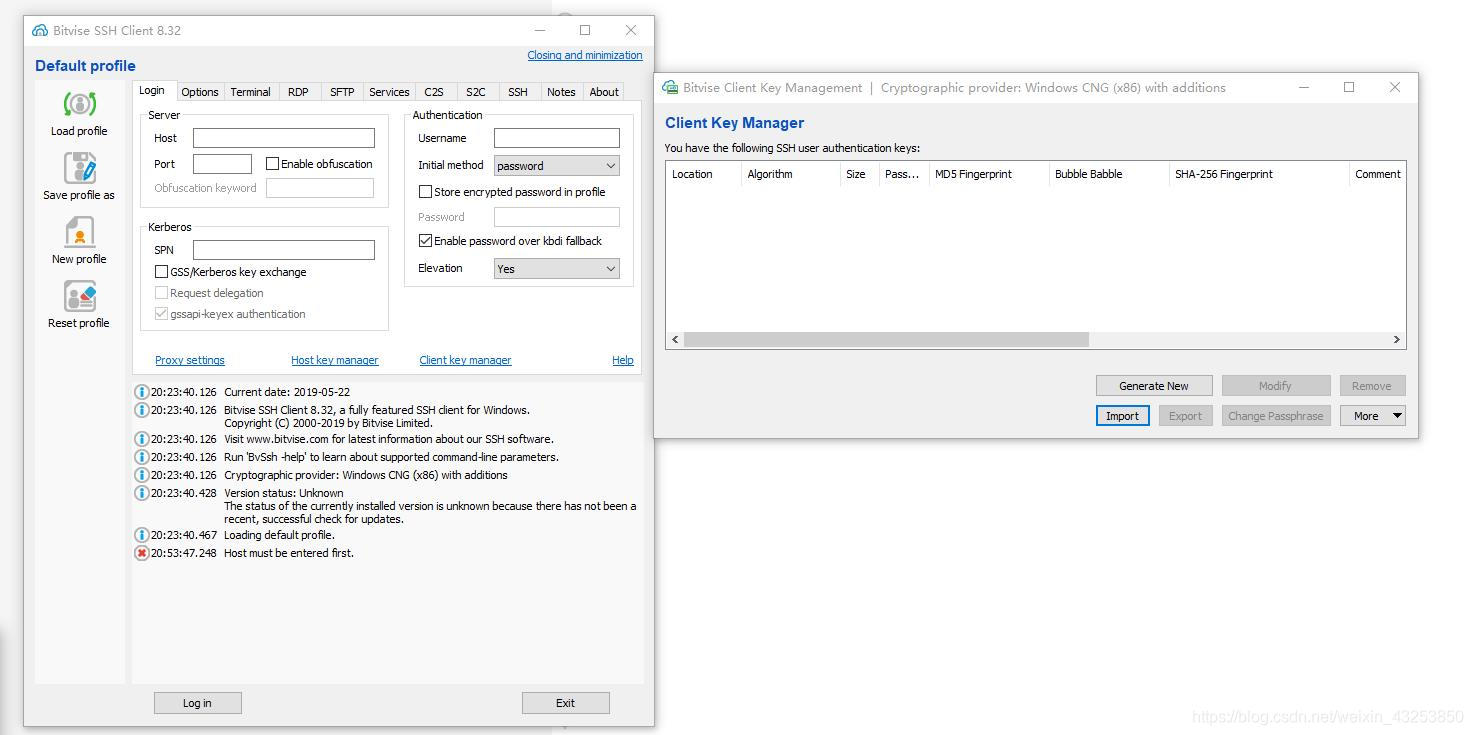Select the S2C tab
This screenshot has width=1473, height=735.
tap(476, 92)
